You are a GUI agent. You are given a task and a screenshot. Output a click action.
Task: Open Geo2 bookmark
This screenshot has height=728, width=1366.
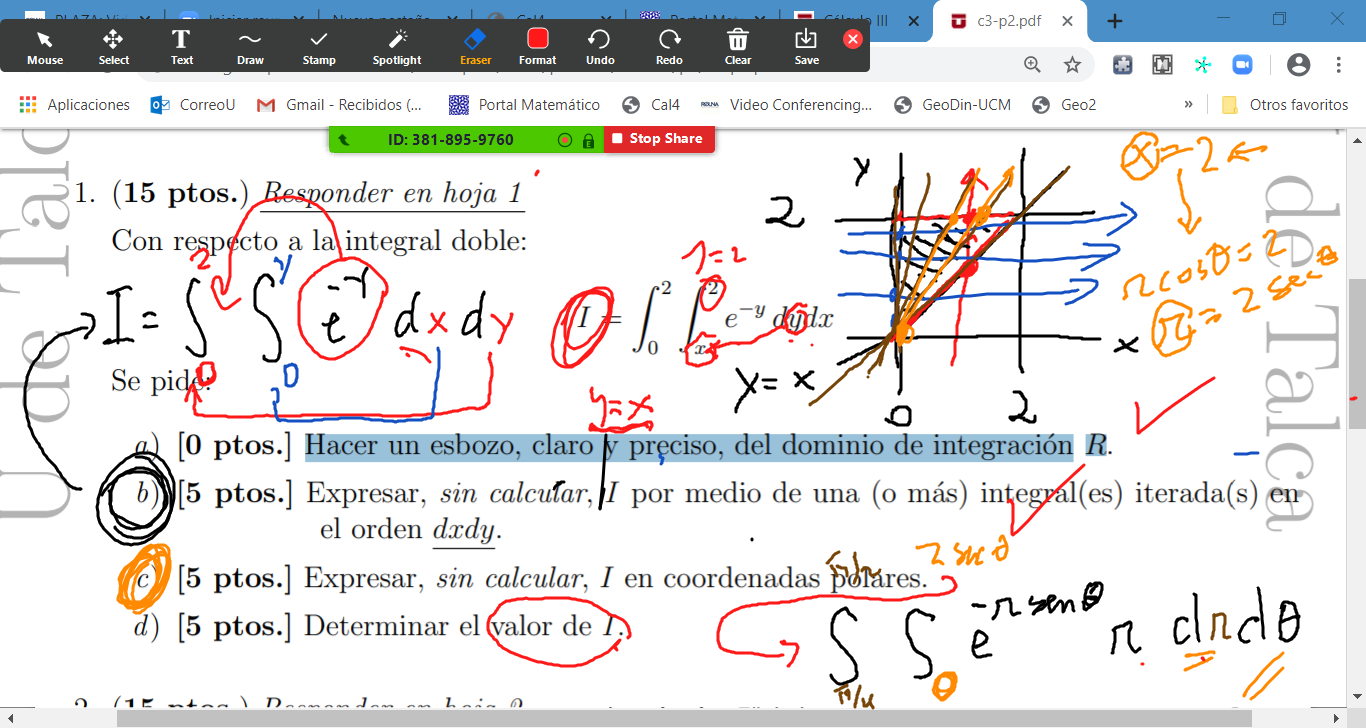[x=1065, y=105]
